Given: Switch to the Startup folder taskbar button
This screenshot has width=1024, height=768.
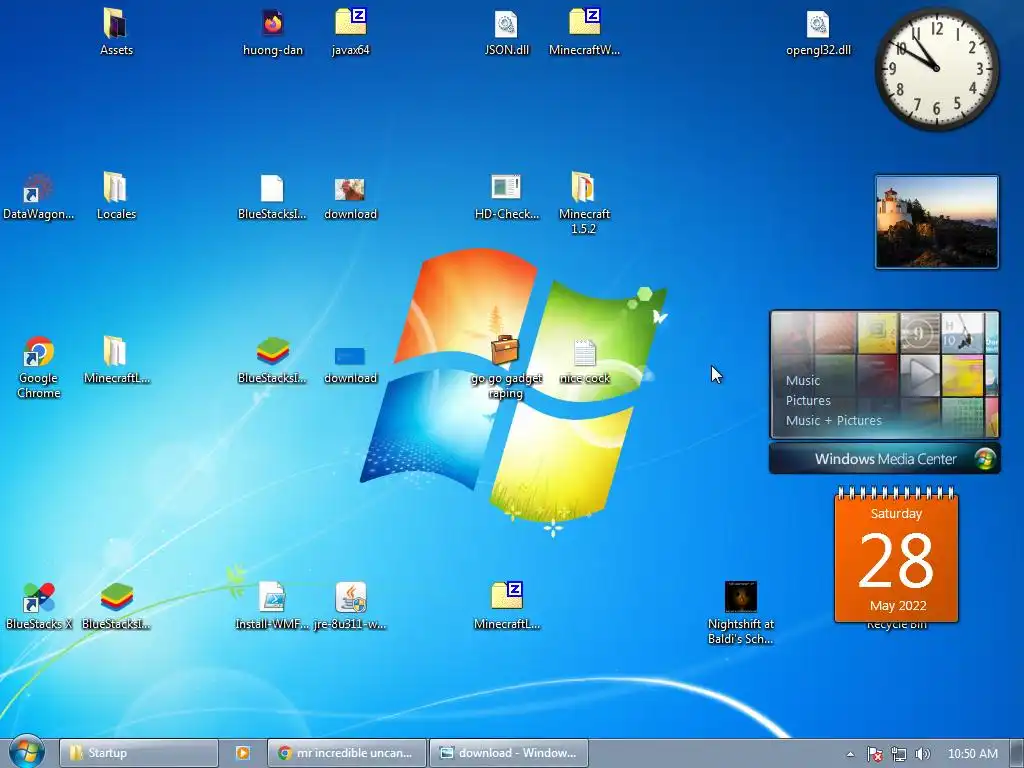Looking at the screenshot, I should (x=138, y=753).
